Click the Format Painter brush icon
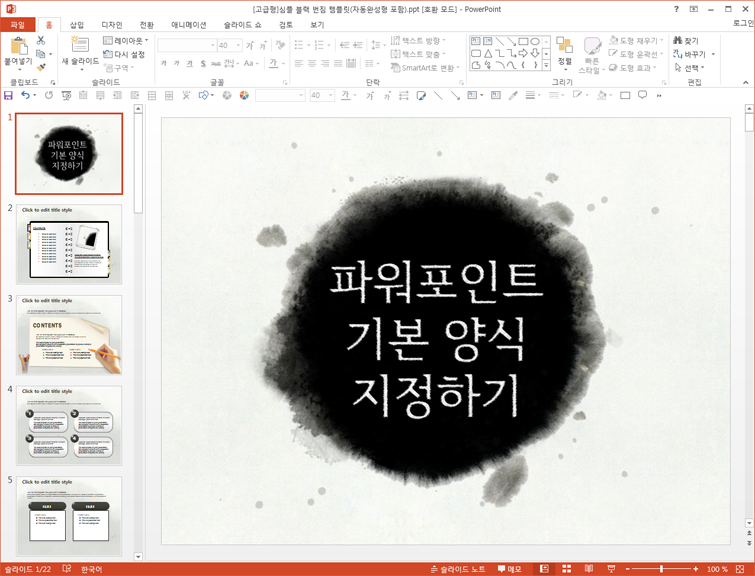Viewport: 755px width, 576px height. click(40, 67)
